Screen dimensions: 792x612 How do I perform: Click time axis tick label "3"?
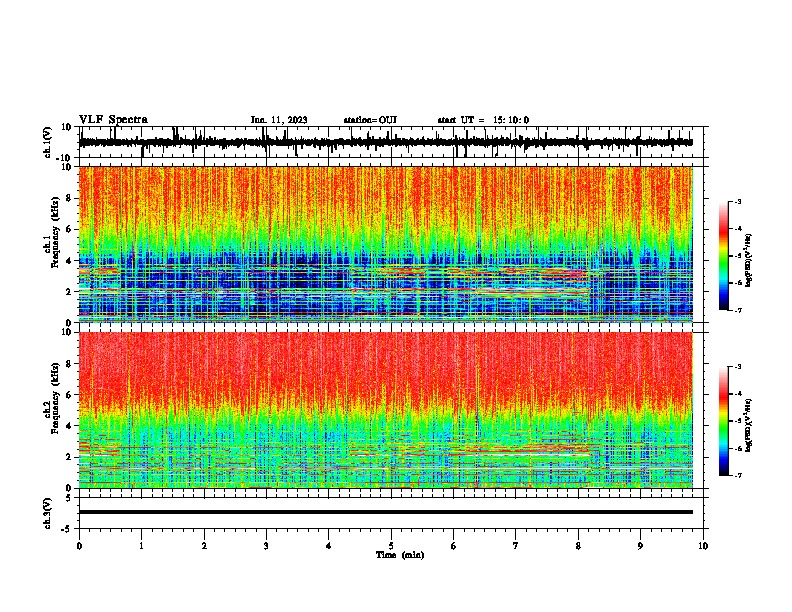[266, 546]
